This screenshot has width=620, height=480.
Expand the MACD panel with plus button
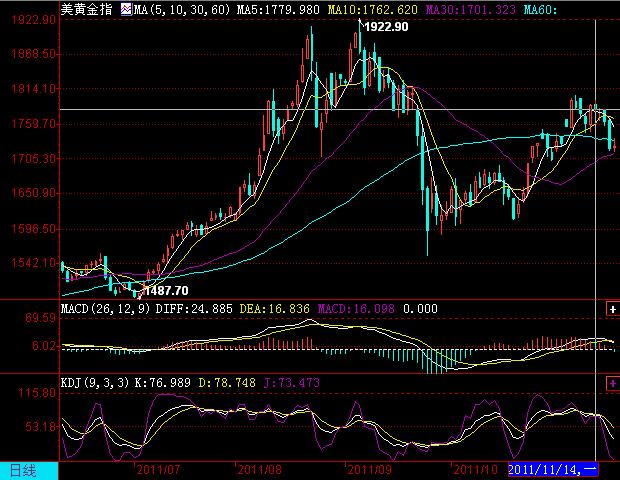pyautogui.click(x=613, y=309)
